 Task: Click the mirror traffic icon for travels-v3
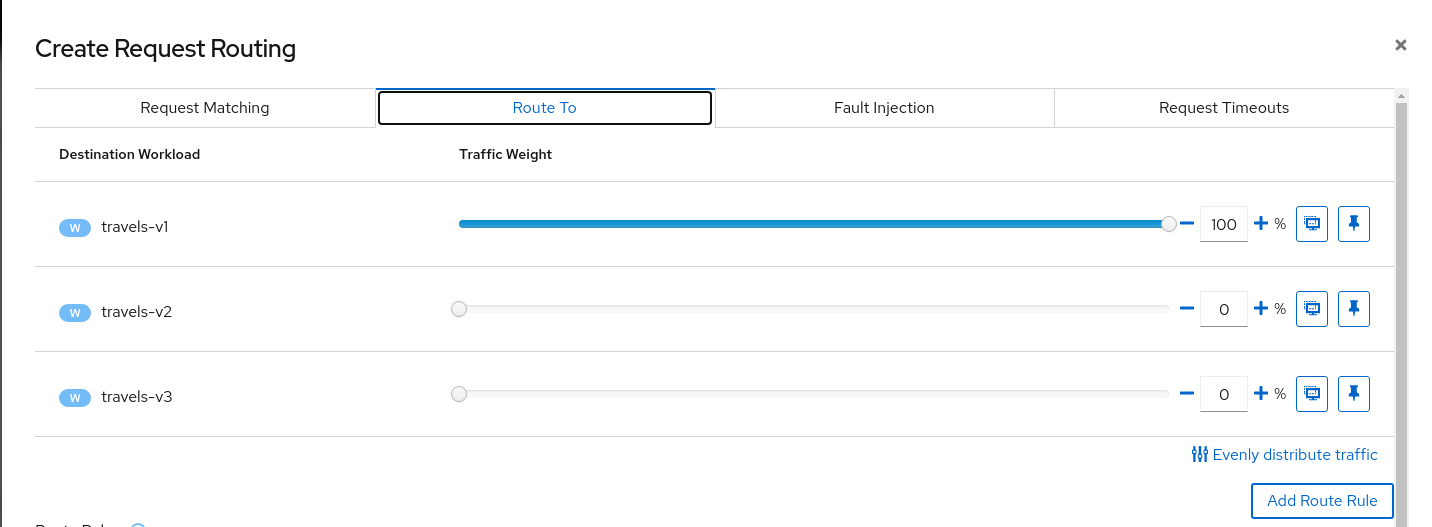pyautogui.click(x=1311, y=394)
